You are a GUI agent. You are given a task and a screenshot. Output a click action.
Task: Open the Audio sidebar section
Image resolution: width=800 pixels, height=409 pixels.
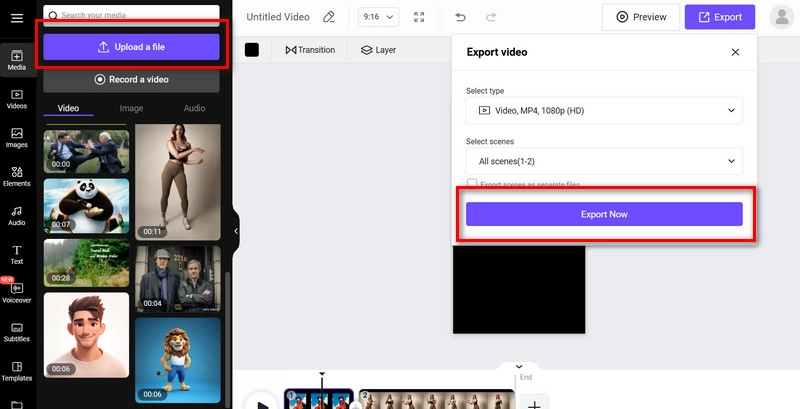pos(17,216)
